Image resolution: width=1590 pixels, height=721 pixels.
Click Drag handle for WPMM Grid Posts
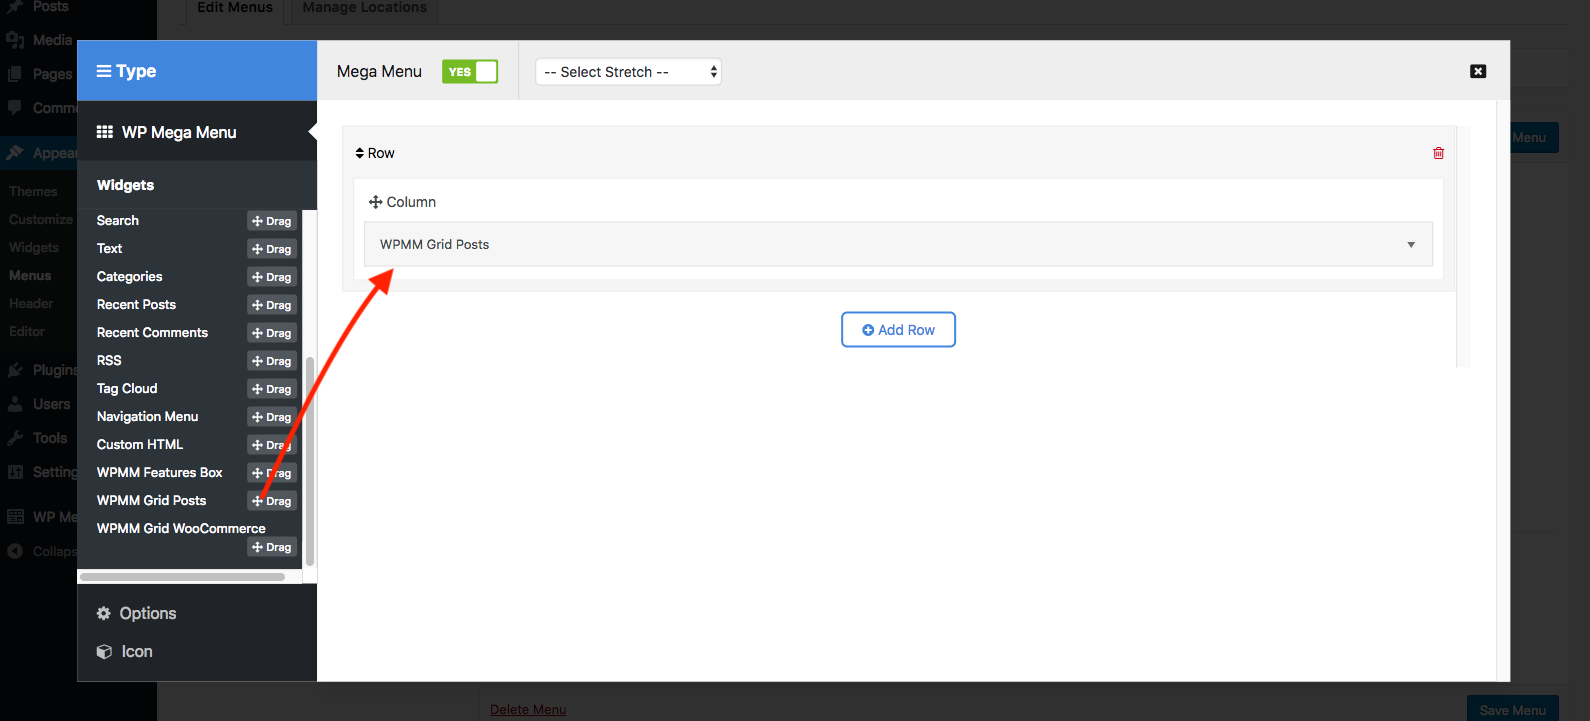(x=272, y=501)
